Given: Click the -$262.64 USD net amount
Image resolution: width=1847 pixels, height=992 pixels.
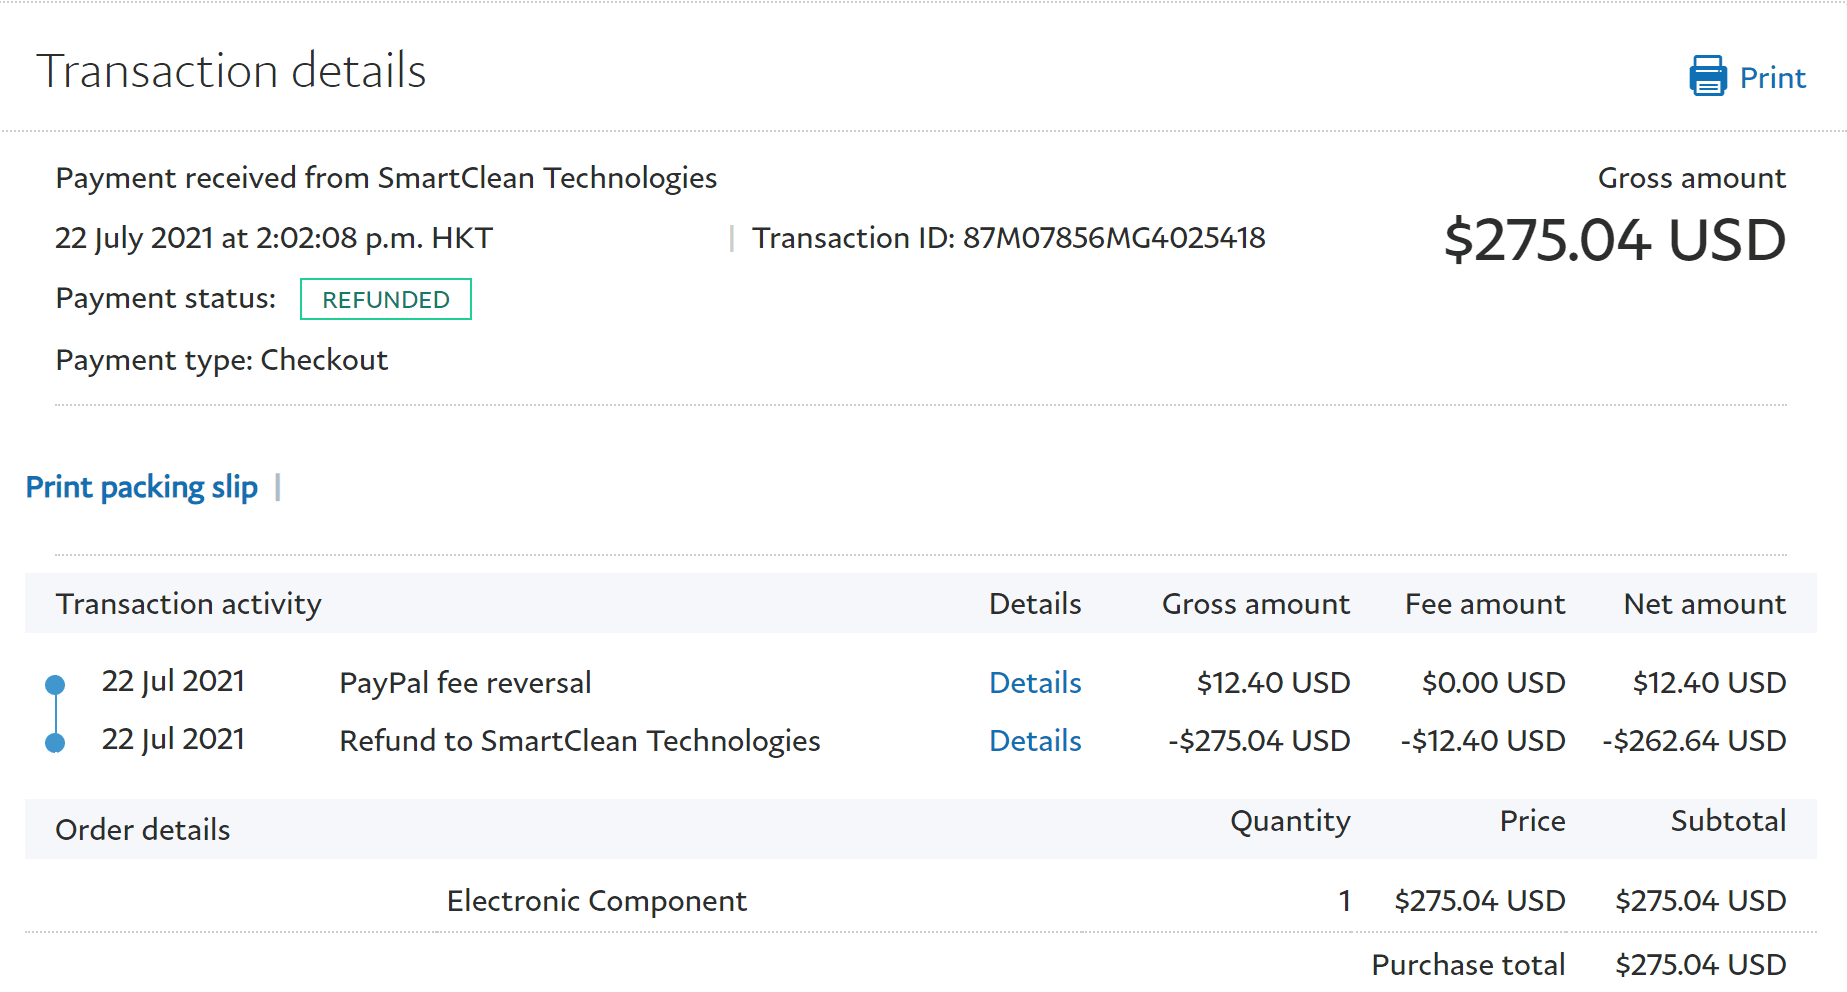Looking at the screenshot, I should [1693, 741].
